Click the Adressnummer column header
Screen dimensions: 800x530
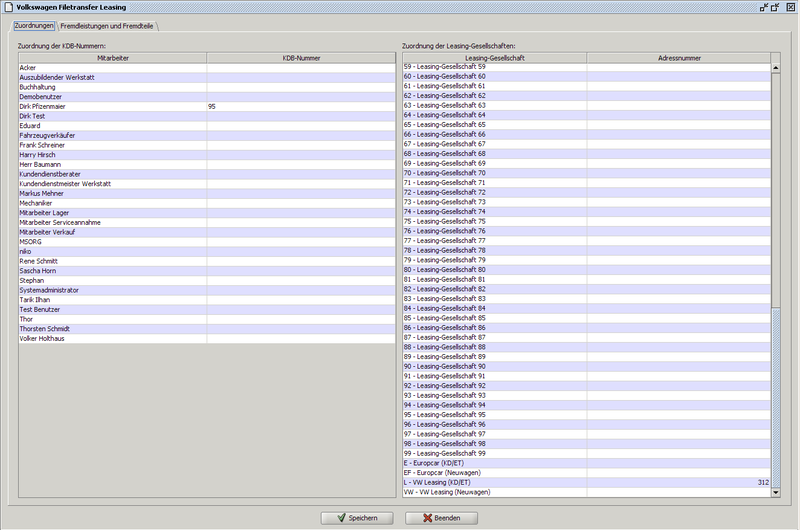[679, 58]
